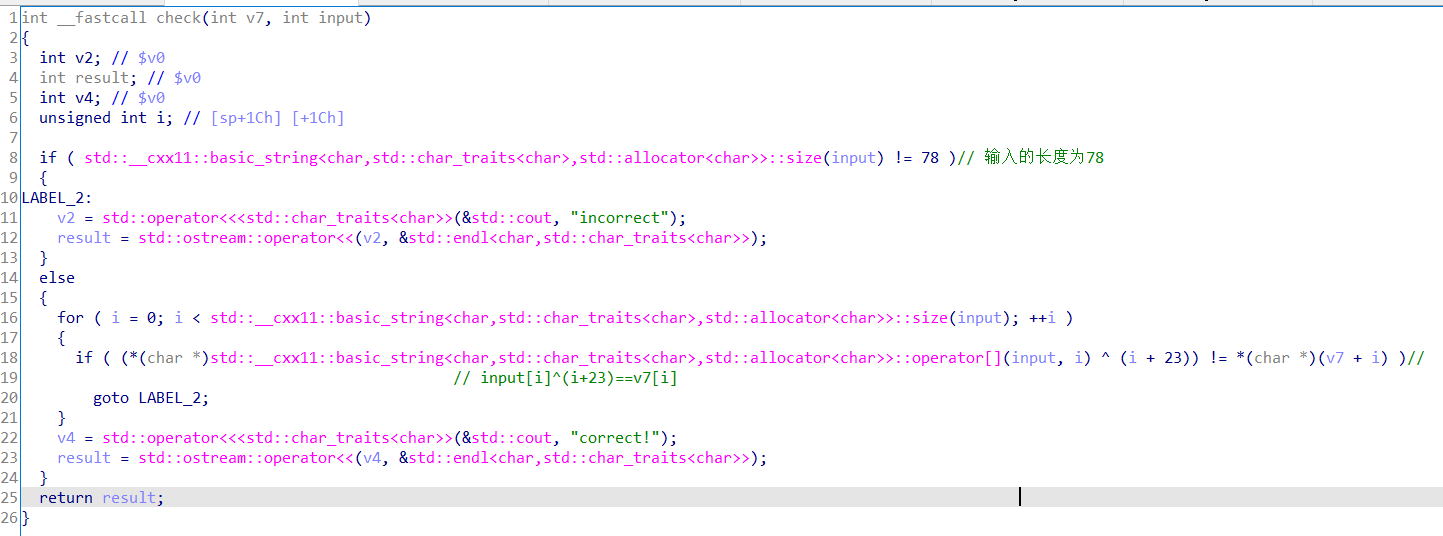Click the "if" keyword on line 8

[x=48, y=158]
